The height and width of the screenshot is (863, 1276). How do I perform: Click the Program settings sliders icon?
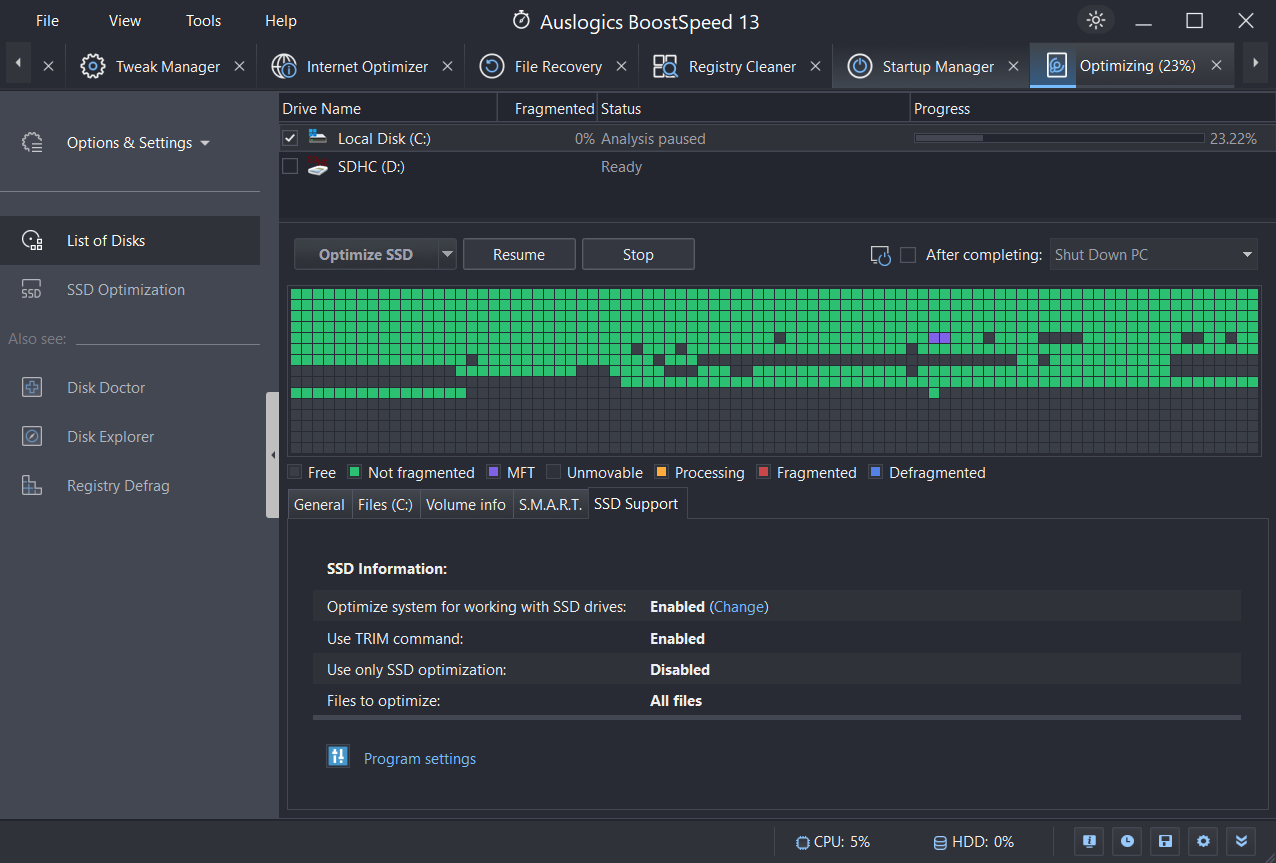338,757
